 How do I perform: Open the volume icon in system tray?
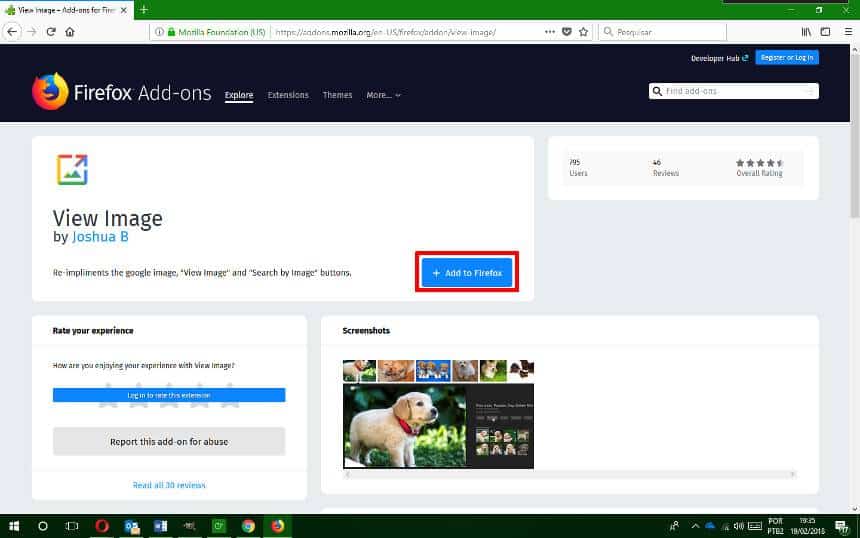739,526
